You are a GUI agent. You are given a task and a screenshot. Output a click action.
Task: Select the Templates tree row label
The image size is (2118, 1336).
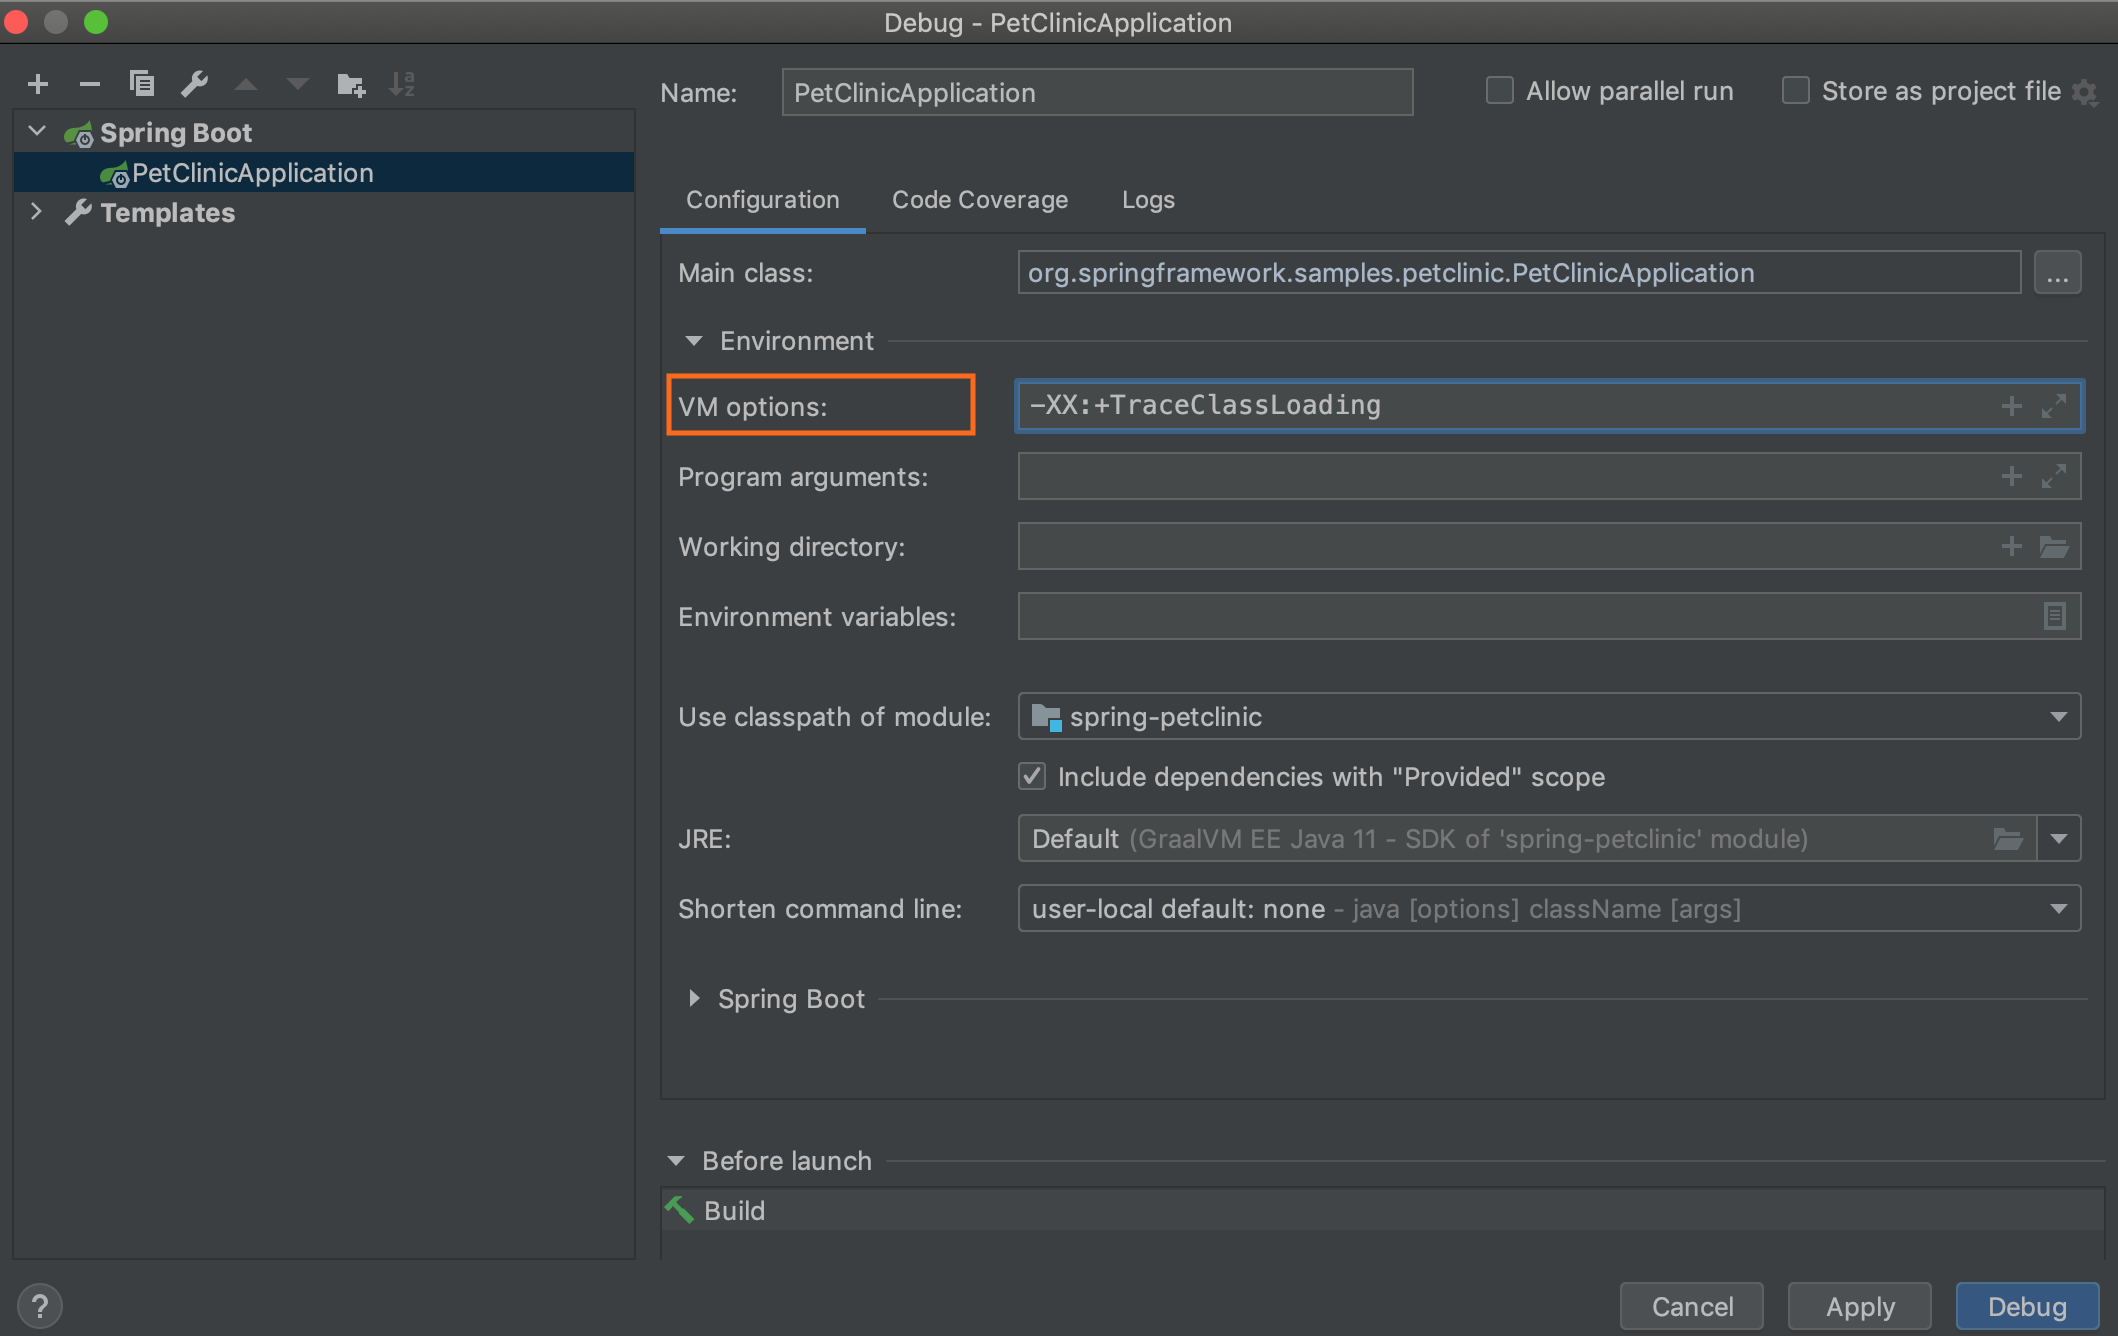[x=168, y=213]
